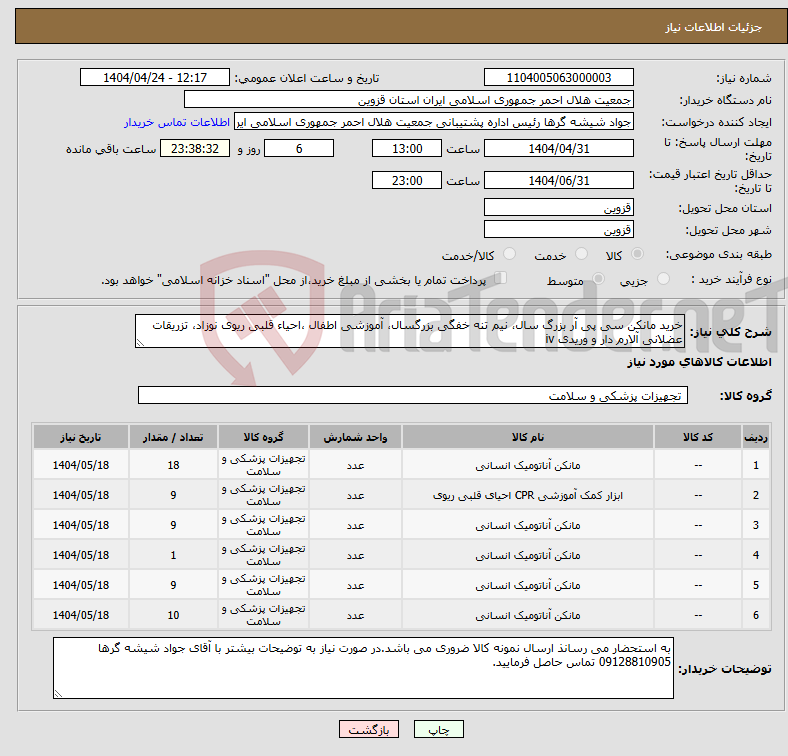Click the response deadline date 1404/04/31
This screenshot has height=756, width=788.
point(558,148)
